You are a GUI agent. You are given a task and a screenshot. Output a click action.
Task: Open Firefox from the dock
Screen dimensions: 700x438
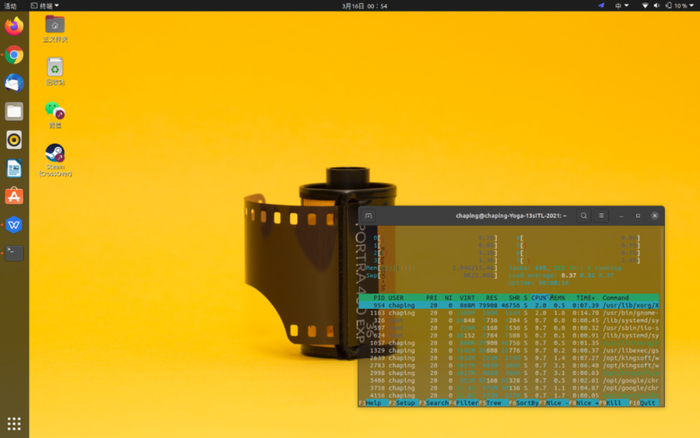tap(14, 27)
